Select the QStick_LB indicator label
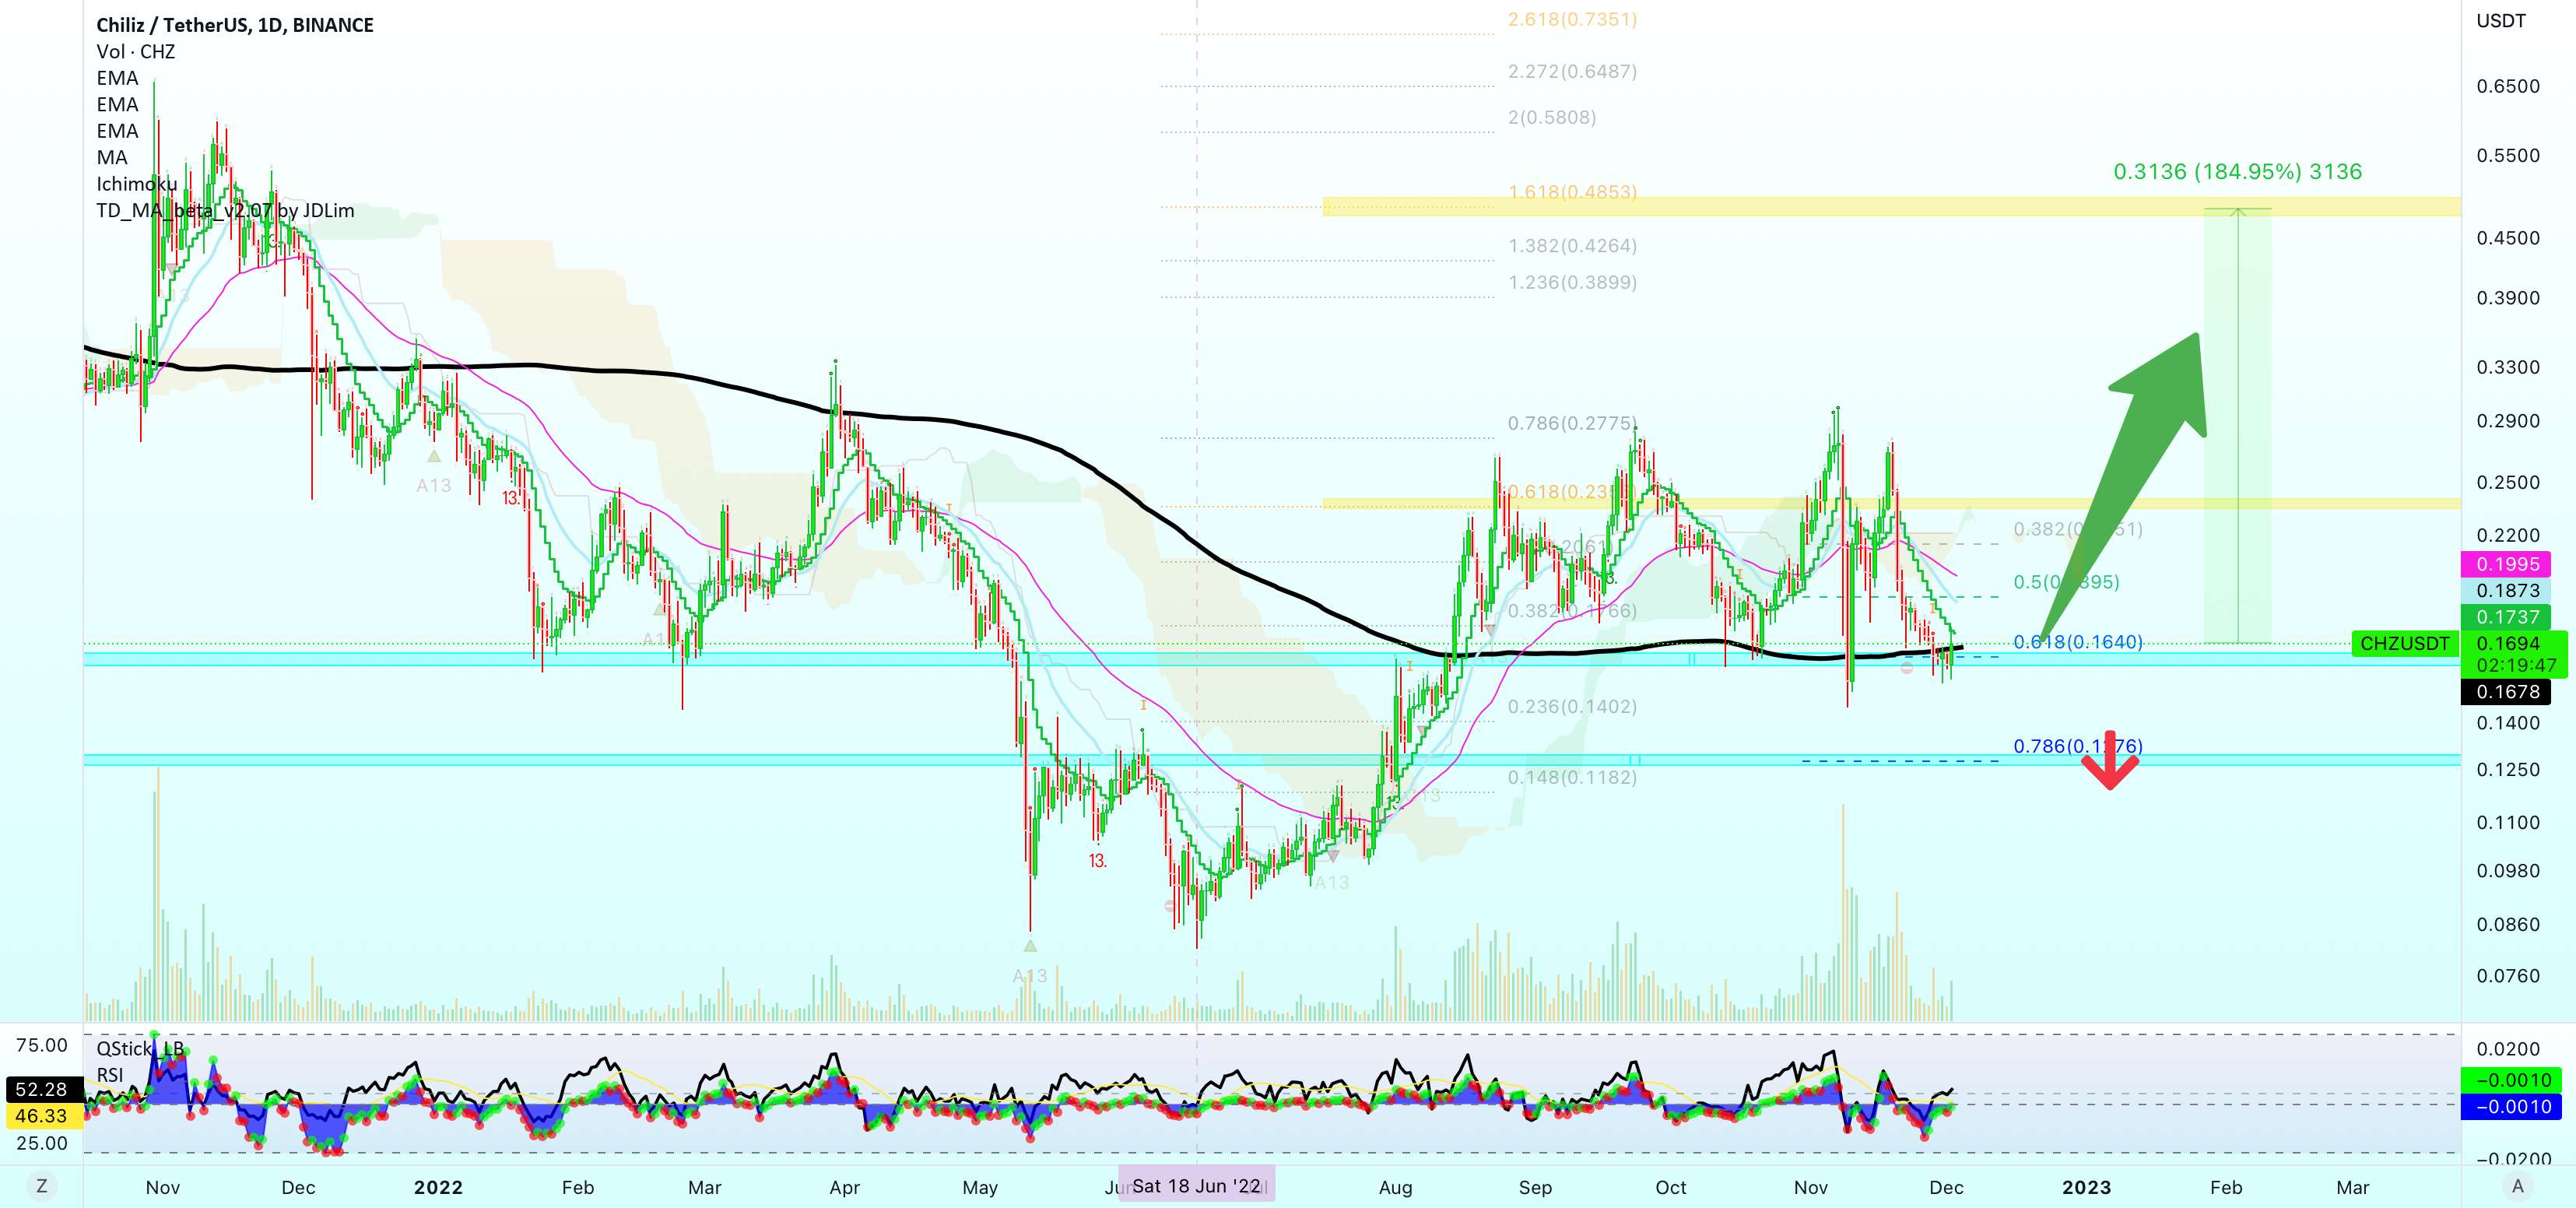 [140, 1048]
